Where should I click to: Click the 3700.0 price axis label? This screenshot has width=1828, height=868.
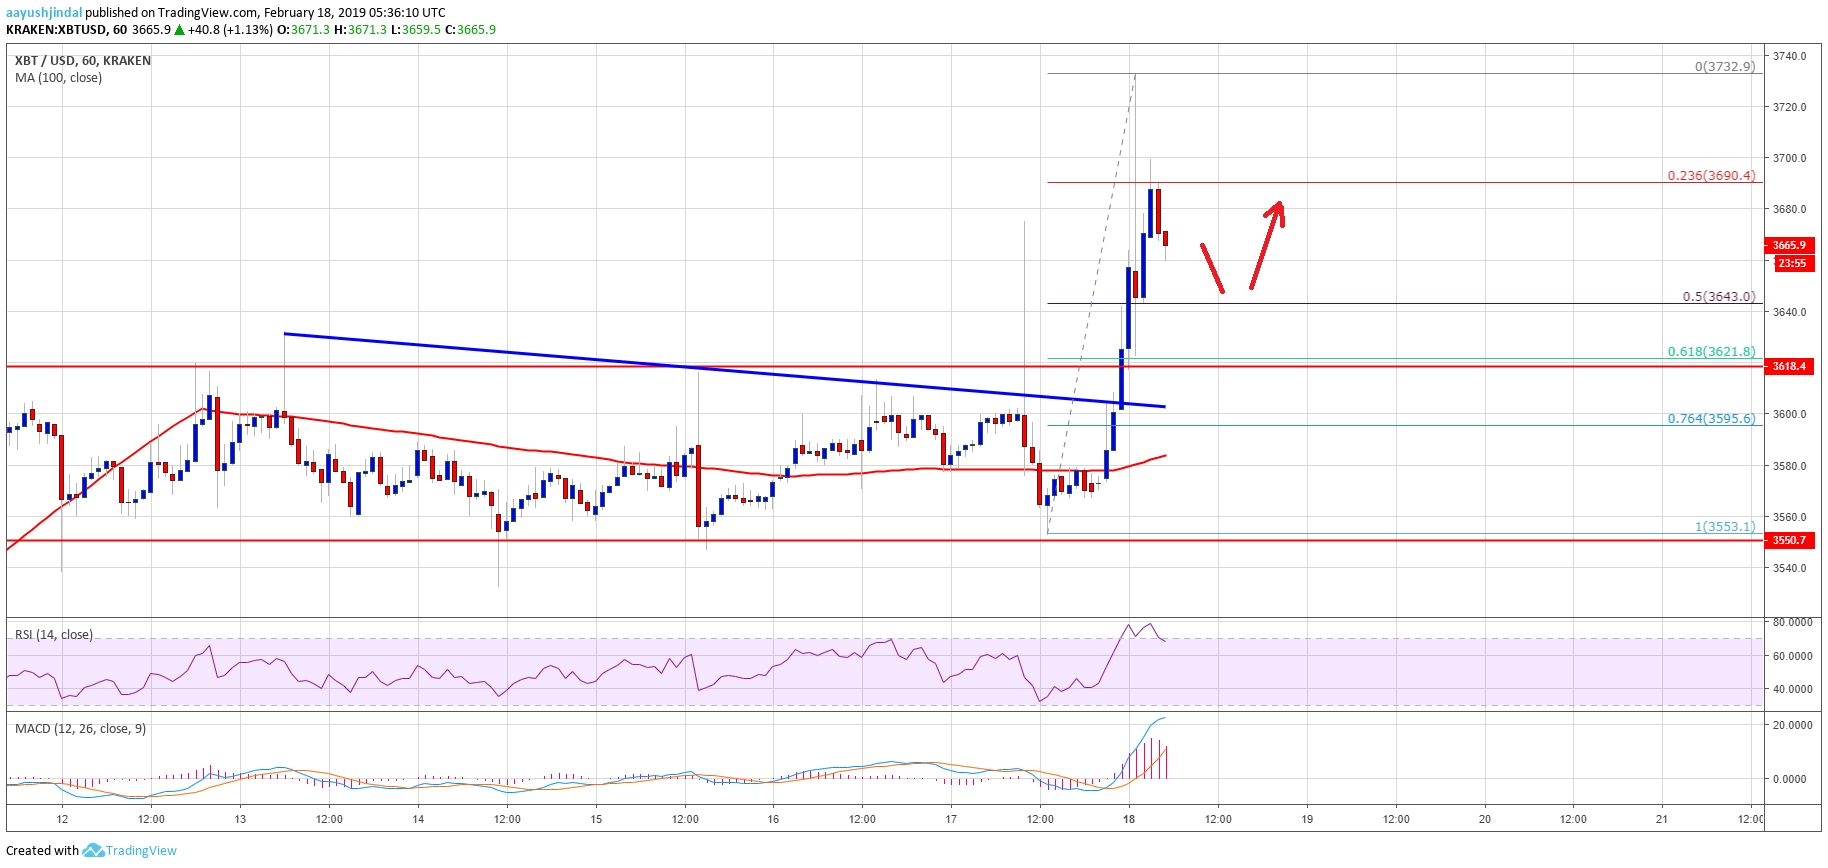click(x=1790, y=158)
